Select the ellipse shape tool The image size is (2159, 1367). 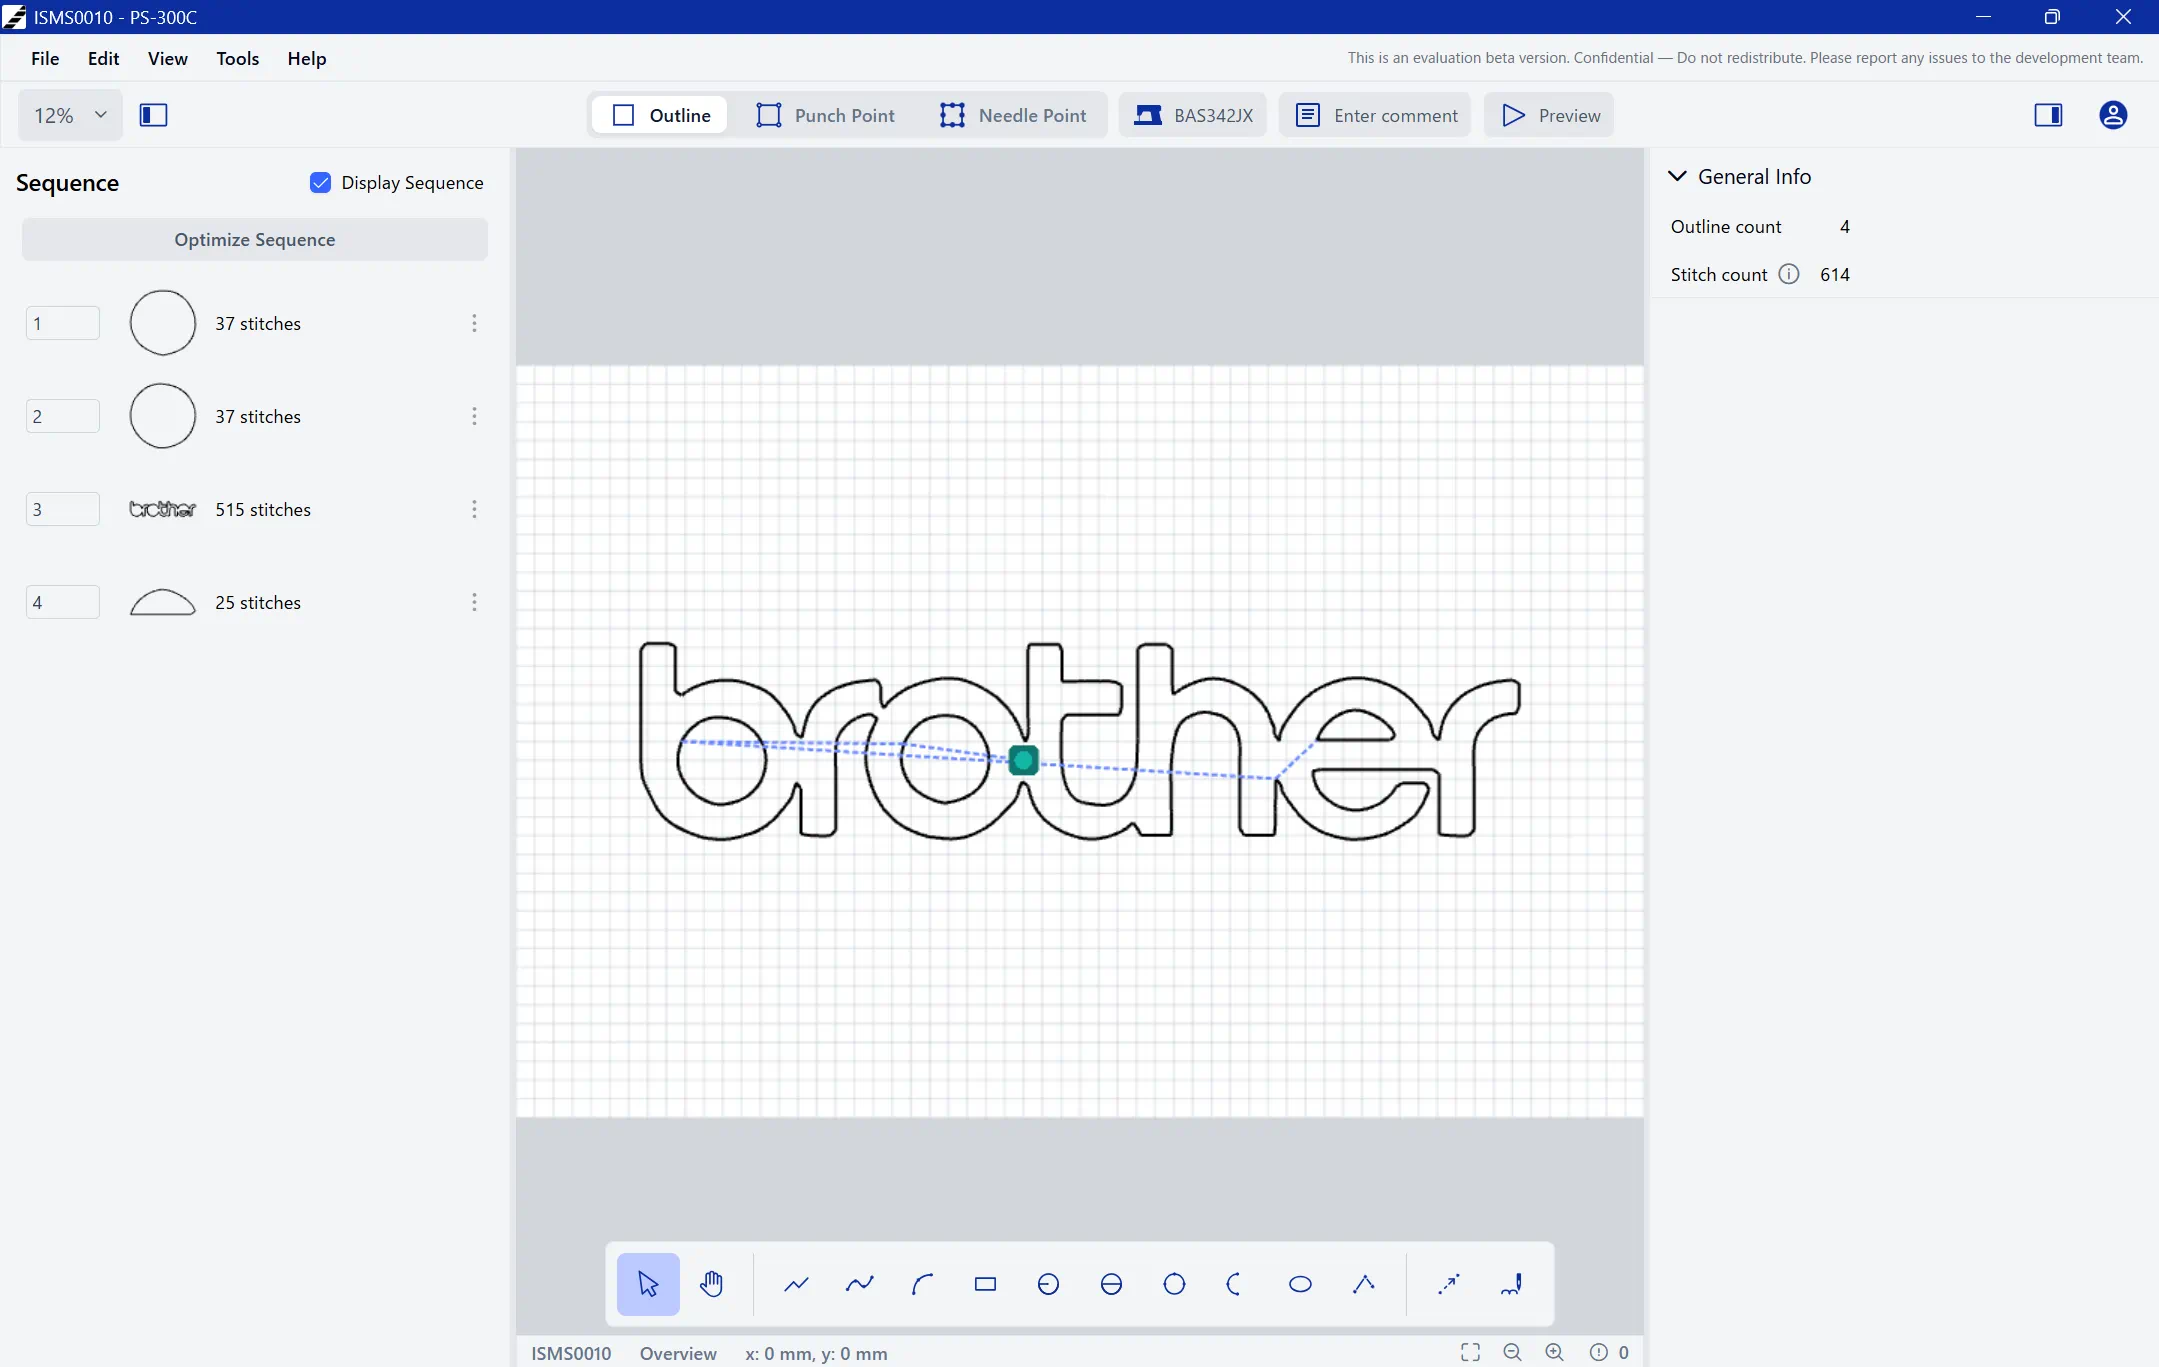coord(1300,1284)
